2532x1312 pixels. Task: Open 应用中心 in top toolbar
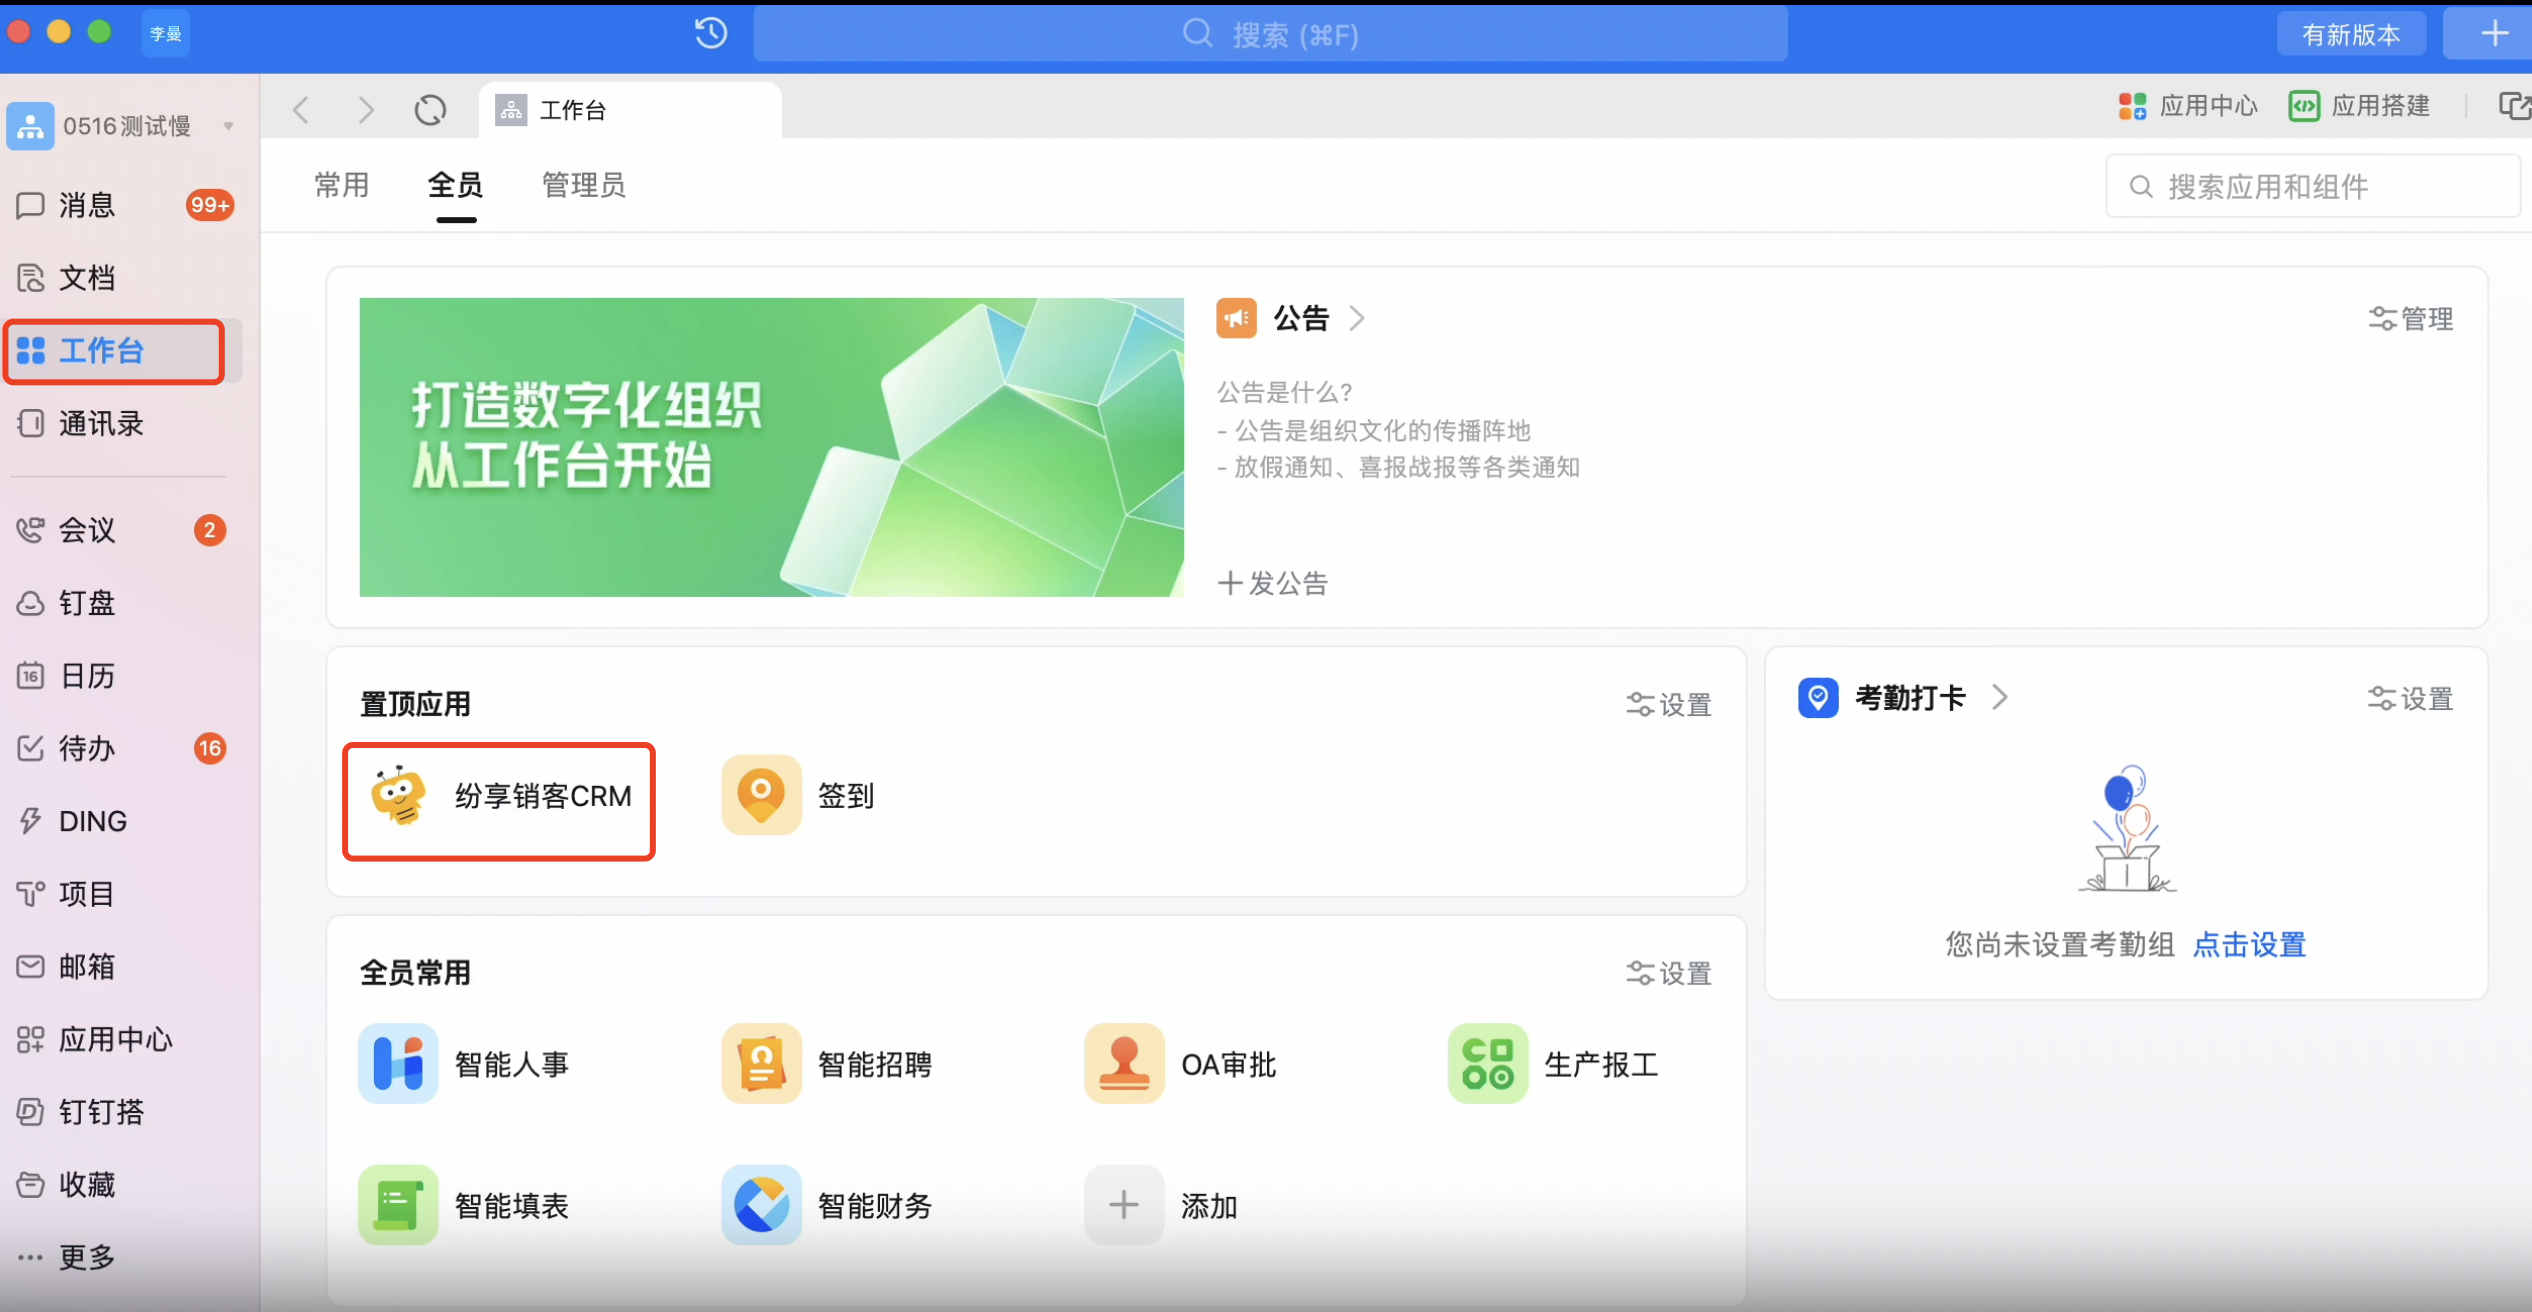[2188, 106]
